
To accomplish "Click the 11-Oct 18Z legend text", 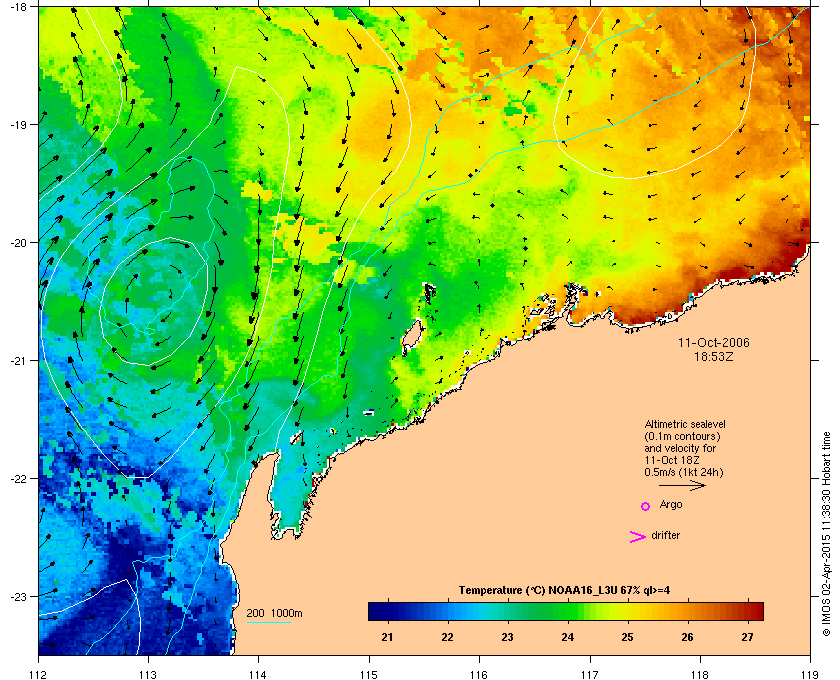I will [x=672, y=460].
